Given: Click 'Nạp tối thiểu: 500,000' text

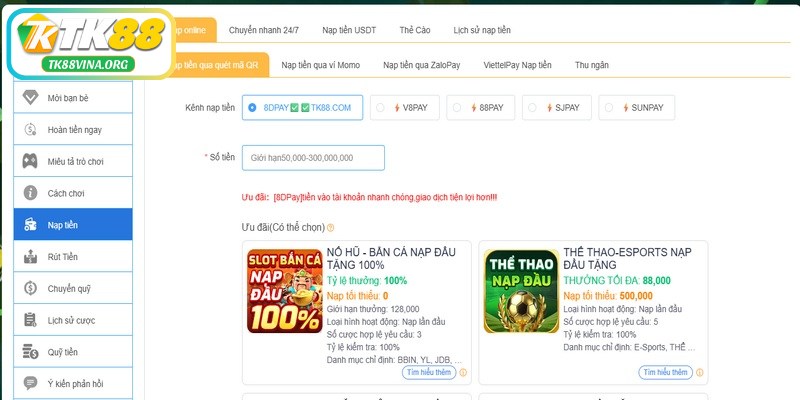Looking at the screenshot, I should click(608, 295).
